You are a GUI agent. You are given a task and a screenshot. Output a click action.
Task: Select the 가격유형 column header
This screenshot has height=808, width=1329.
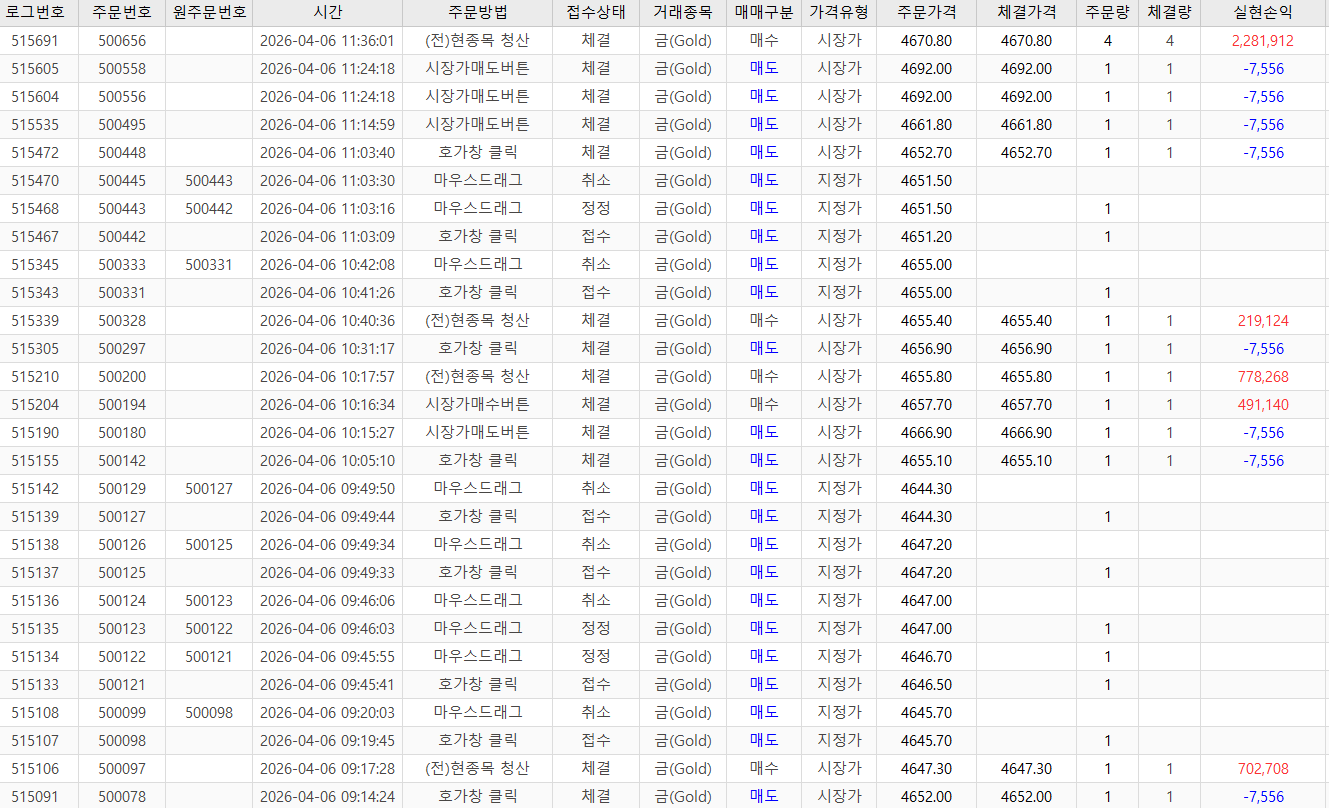point(839,13)
